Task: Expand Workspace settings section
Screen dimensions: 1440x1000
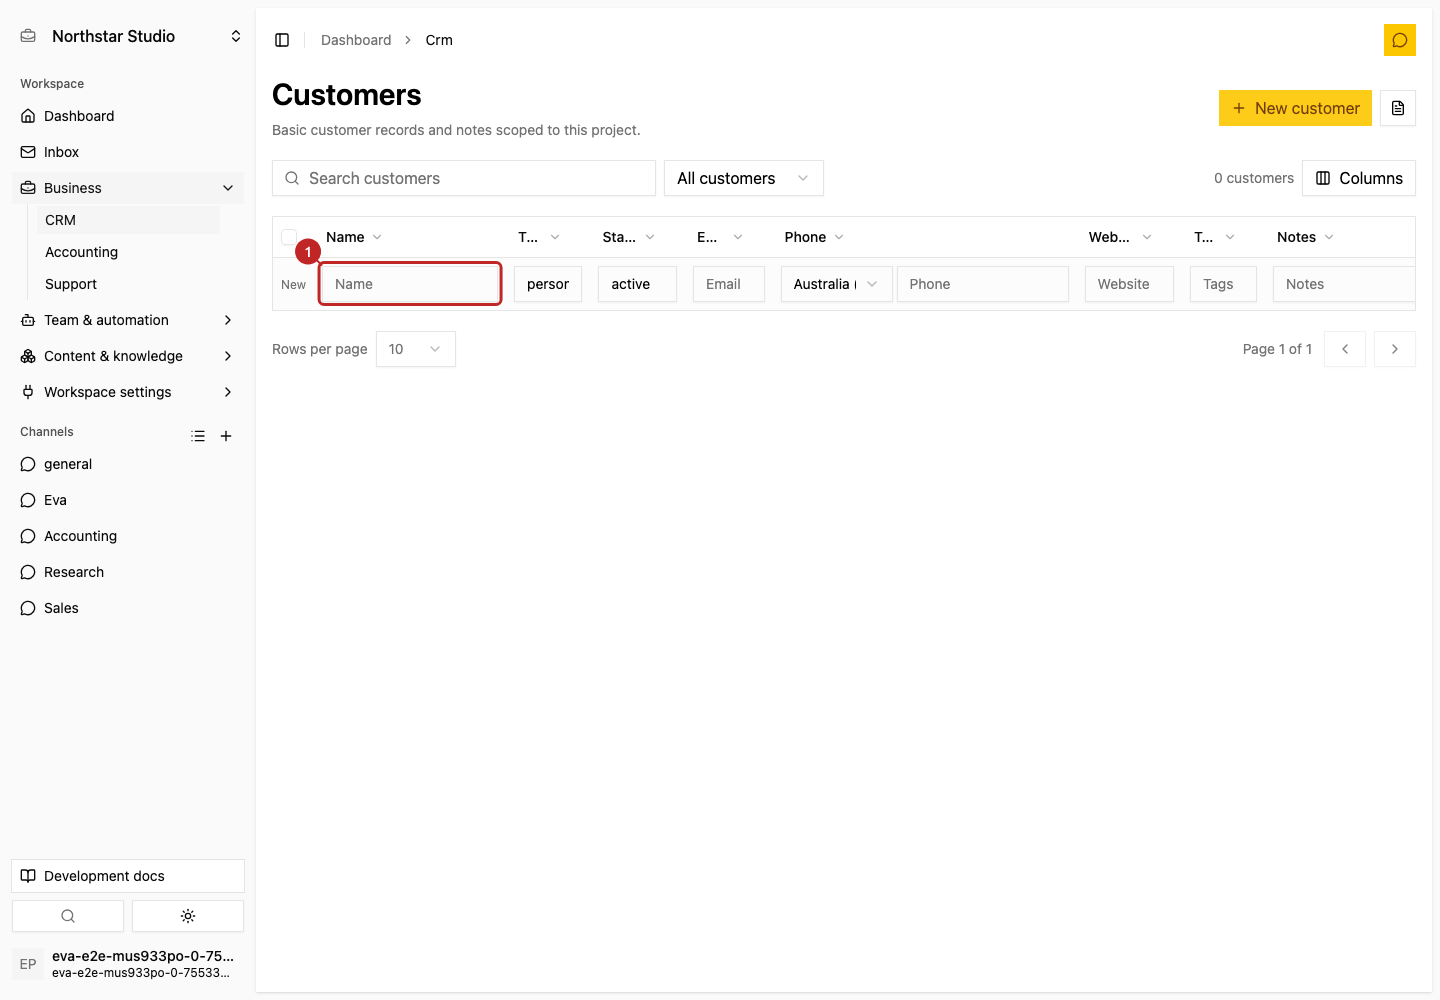Action: (128, 392)
